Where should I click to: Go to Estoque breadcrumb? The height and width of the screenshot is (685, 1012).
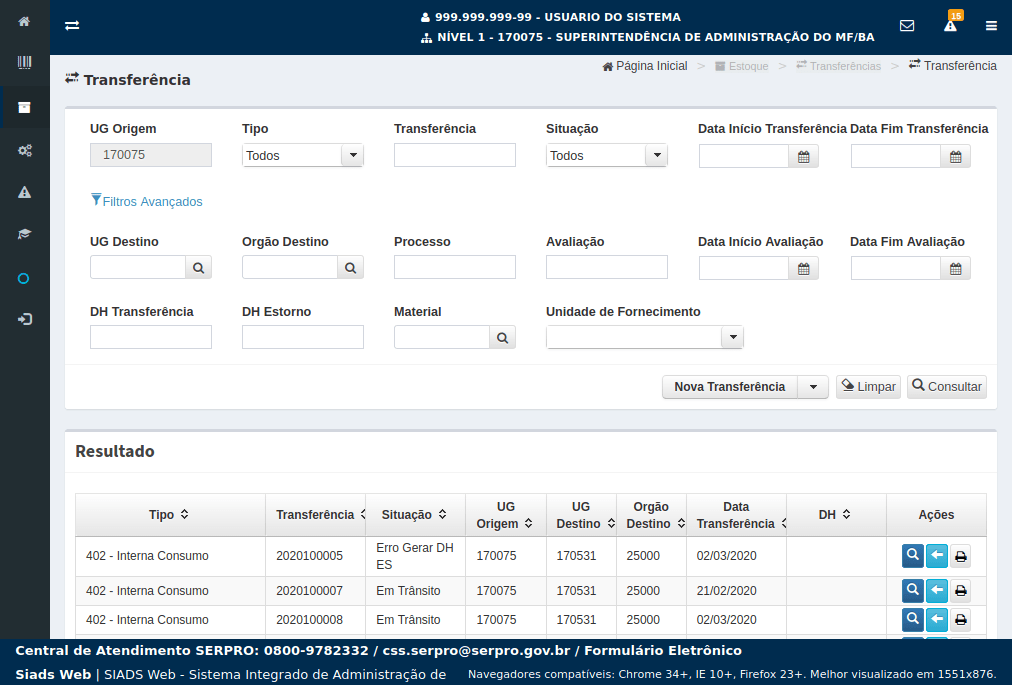pos(742,66)
